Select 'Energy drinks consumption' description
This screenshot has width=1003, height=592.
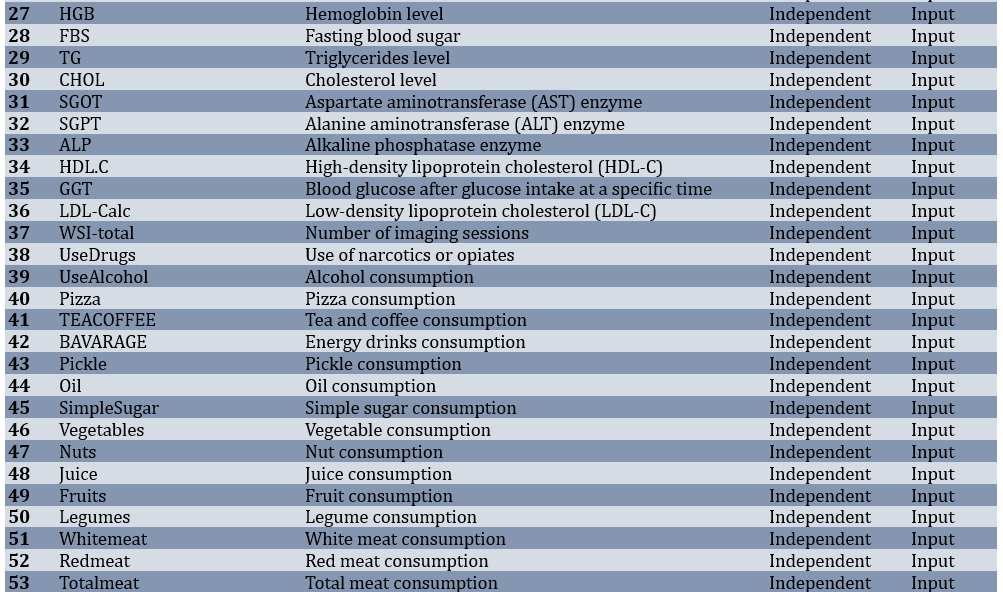414,342
